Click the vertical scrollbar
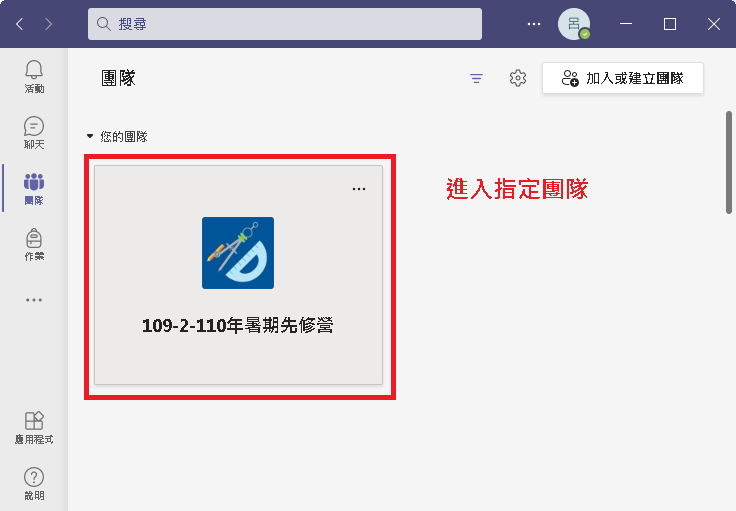 (729, 162)
